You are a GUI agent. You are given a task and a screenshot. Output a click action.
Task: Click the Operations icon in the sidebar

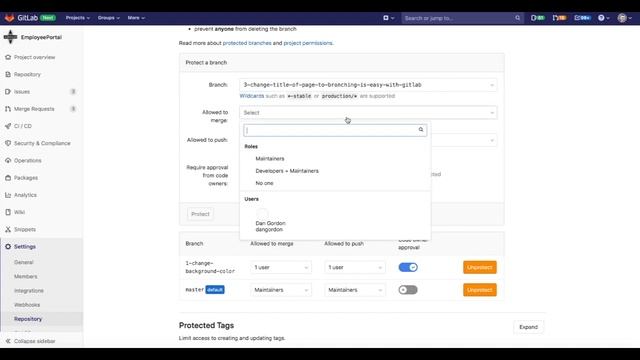8,160
